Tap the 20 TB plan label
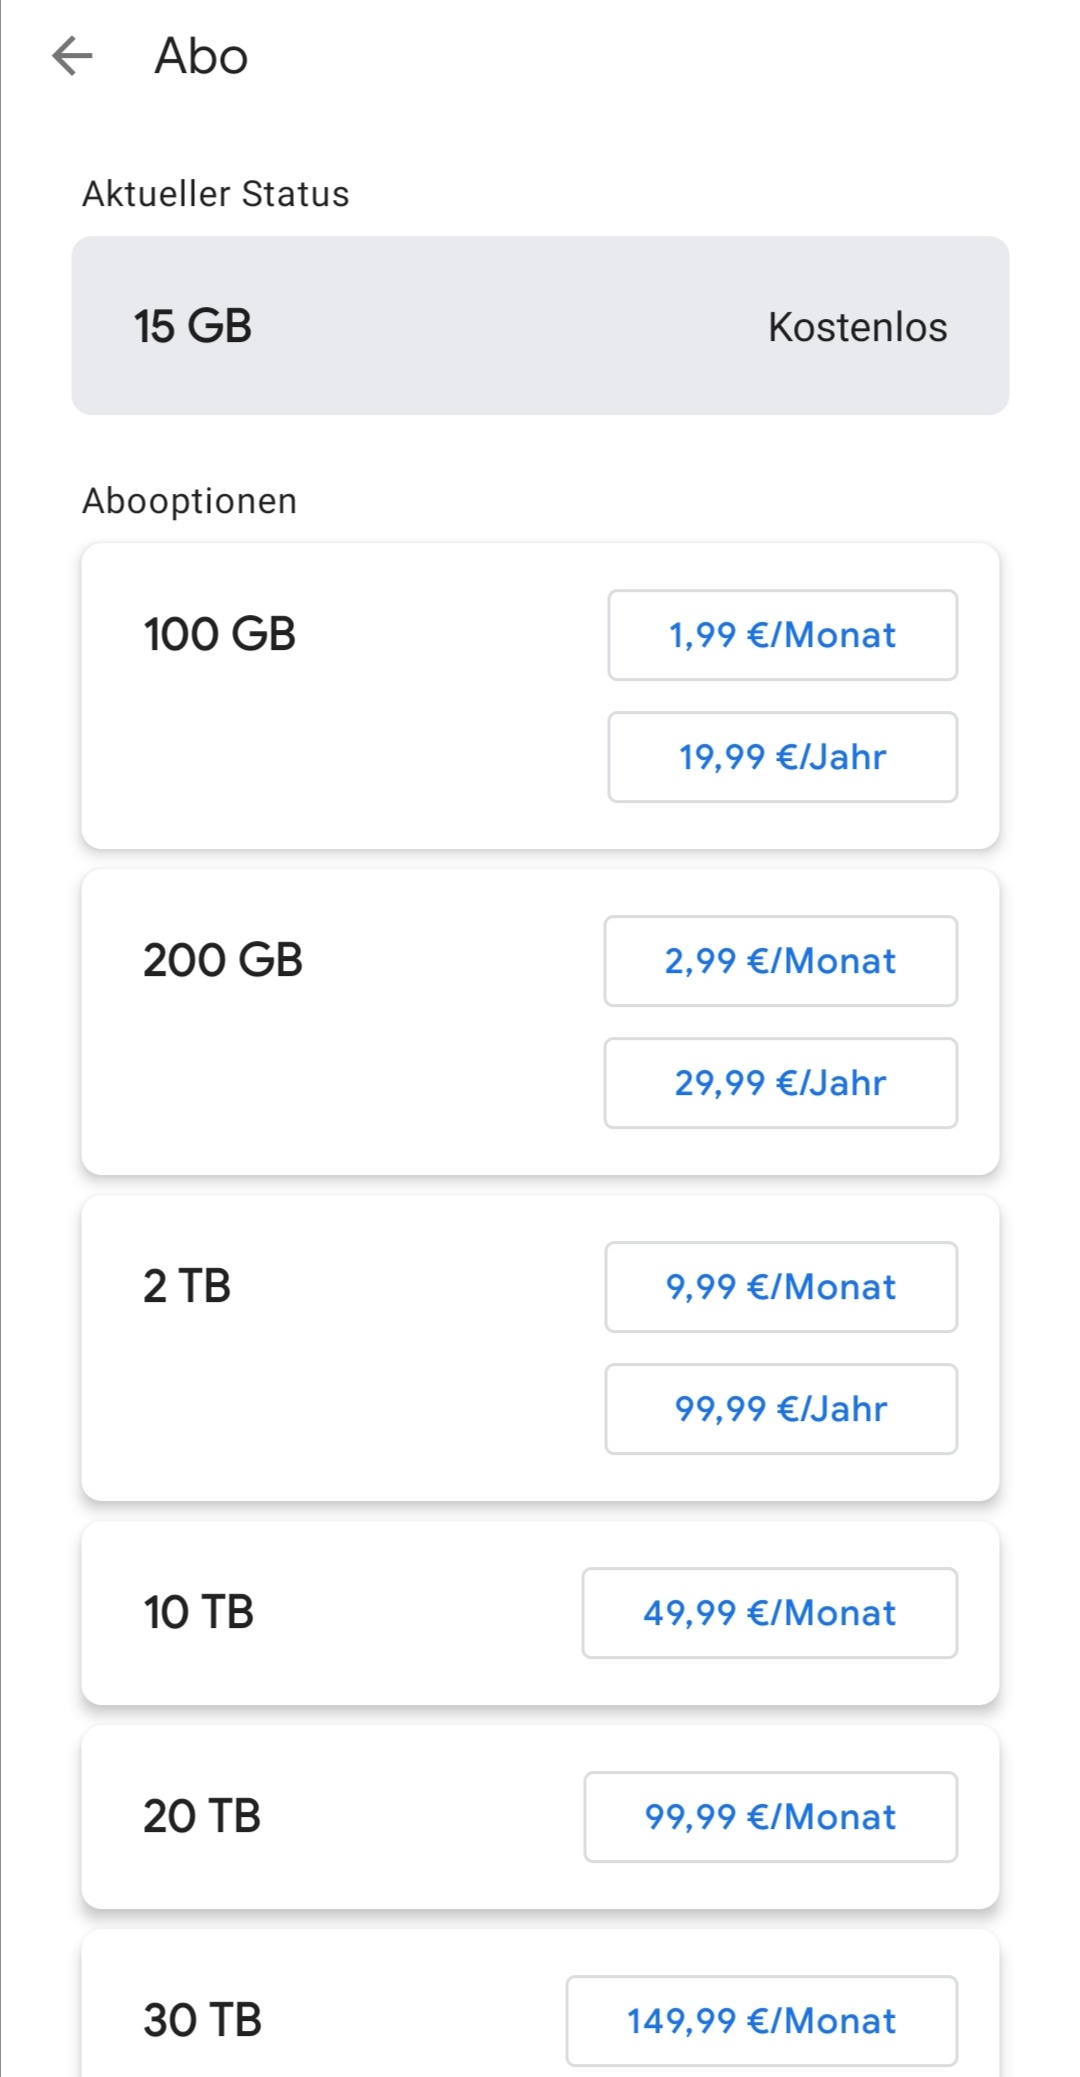 [202, 1817]
